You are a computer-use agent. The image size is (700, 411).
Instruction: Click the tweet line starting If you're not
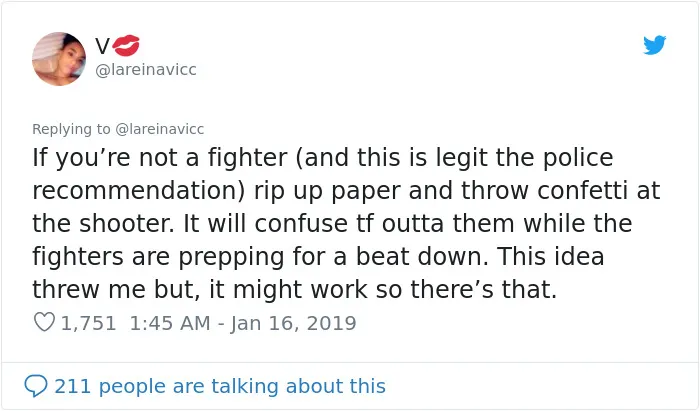click(323, 158)
